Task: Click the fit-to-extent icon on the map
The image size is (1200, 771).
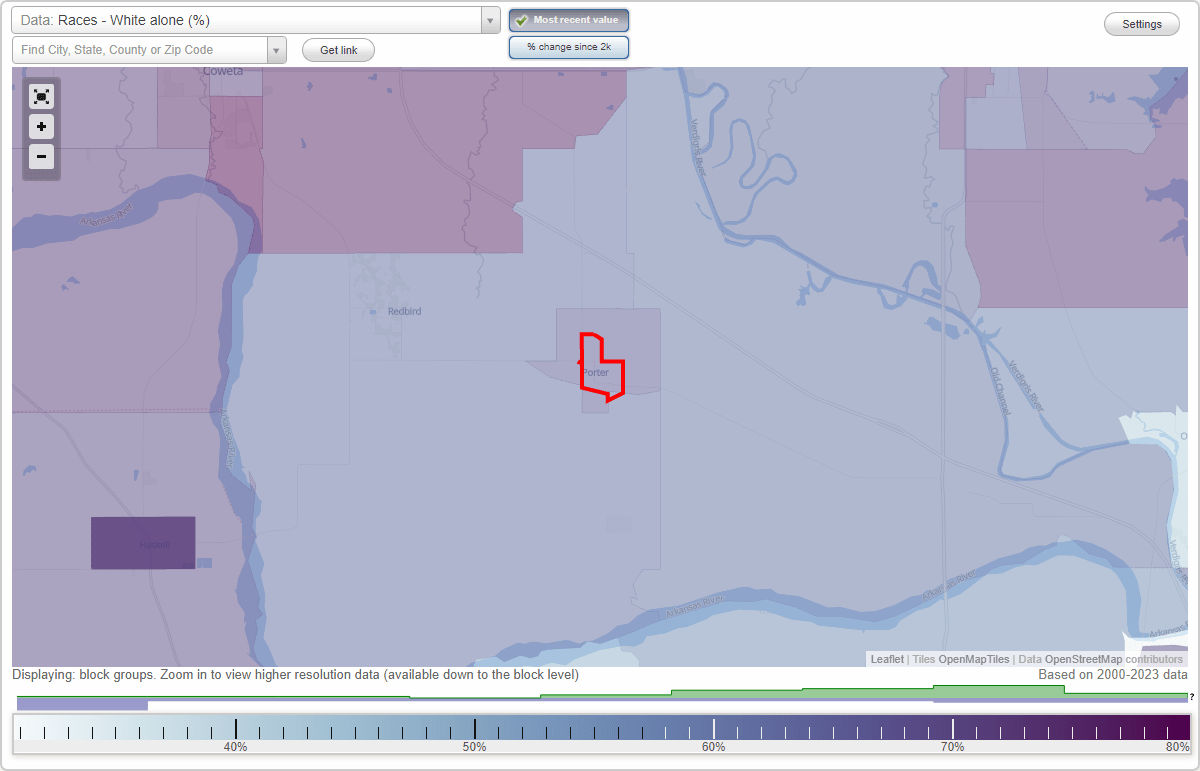Action: 41,96
